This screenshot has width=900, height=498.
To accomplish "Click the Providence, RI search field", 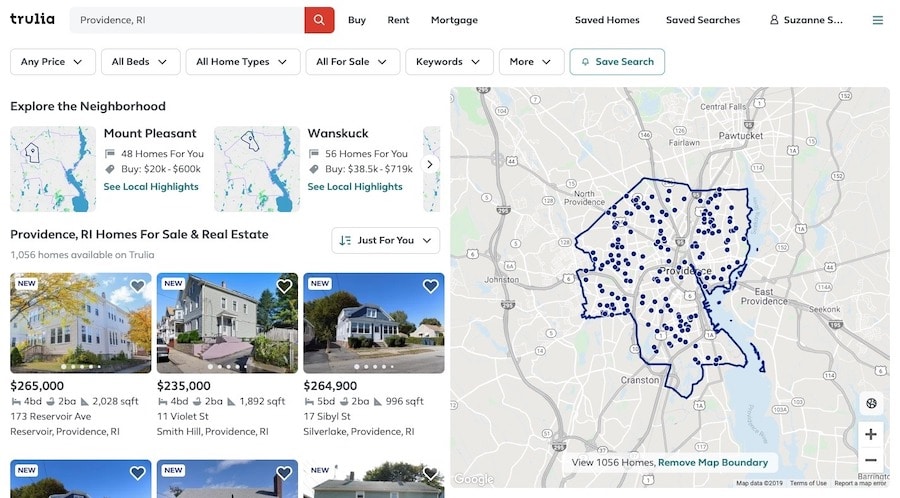I will [187, 20].
